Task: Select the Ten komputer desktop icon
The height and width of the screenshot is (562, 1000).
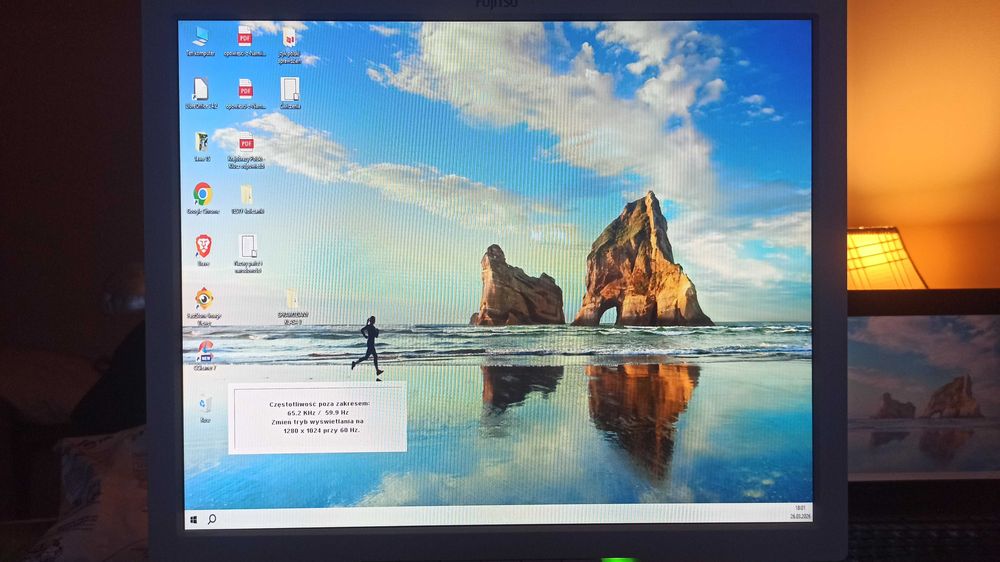Action: point(201,41)
